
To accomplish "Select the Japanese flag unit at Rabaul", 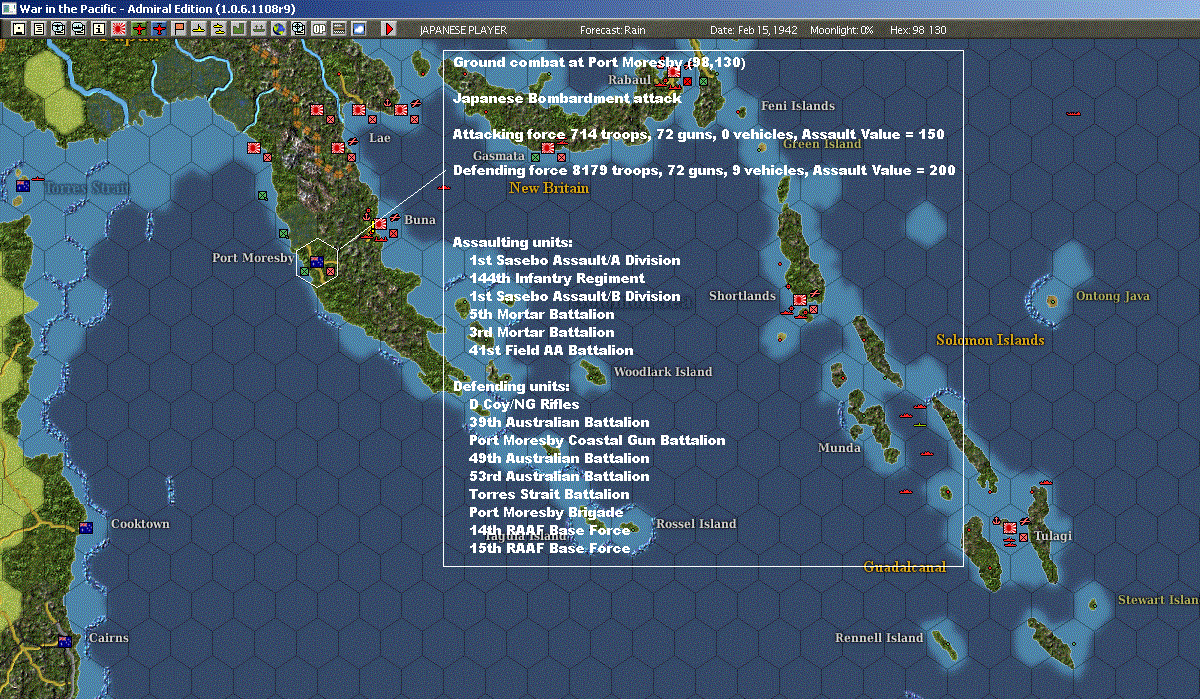I will [x=673, y=73].
